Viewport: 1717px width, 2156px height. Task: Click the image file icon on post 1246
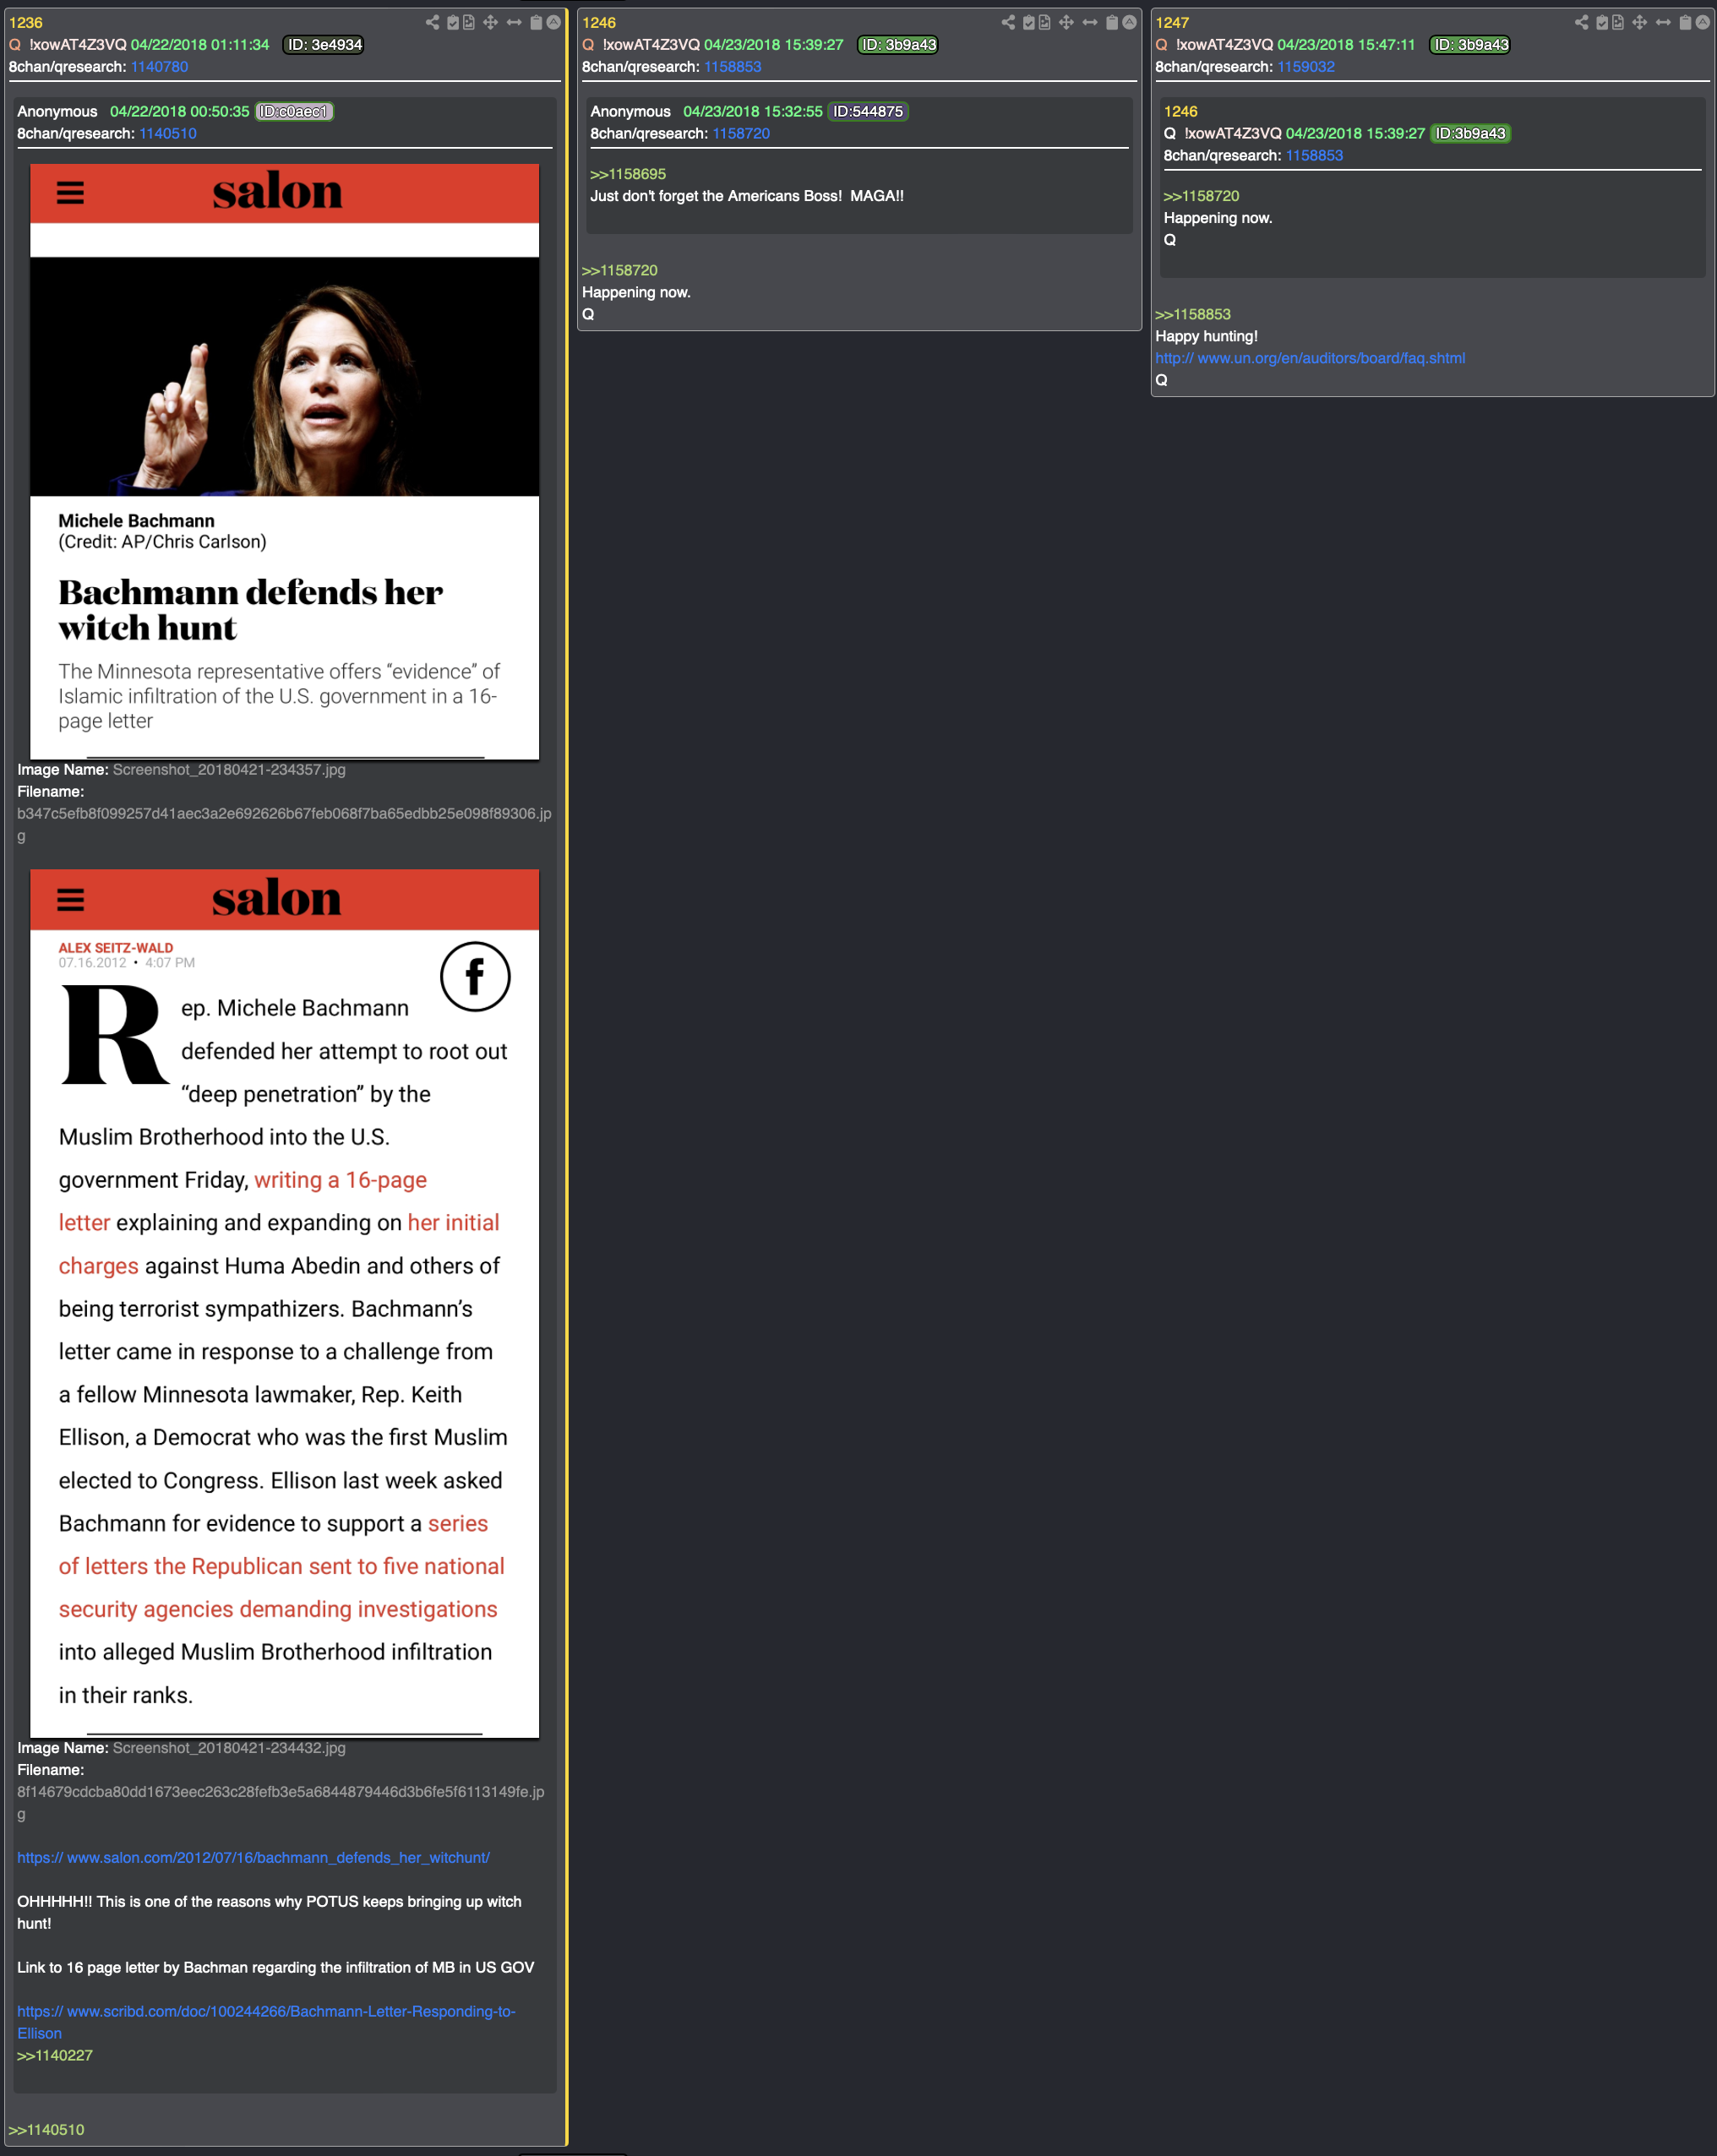(x=1044, y=22)
